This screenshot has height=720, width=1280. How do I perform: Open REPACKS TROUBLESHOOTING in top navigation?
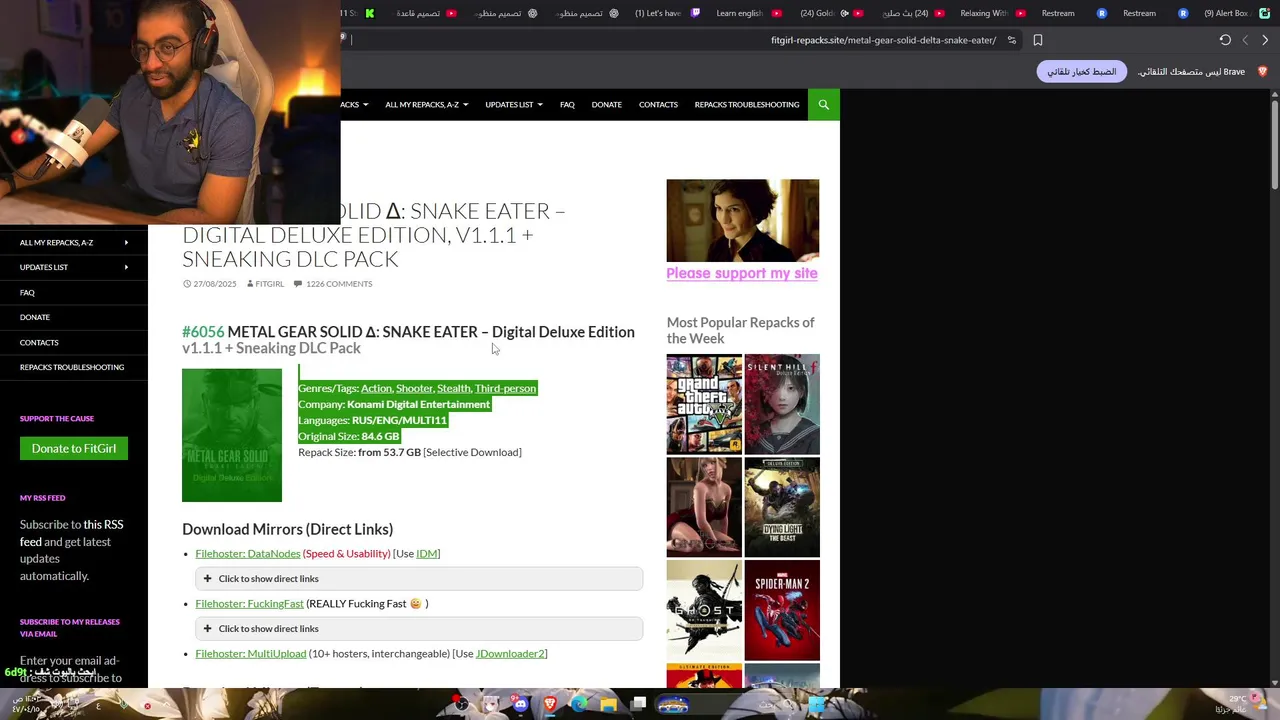click(747, 104)
